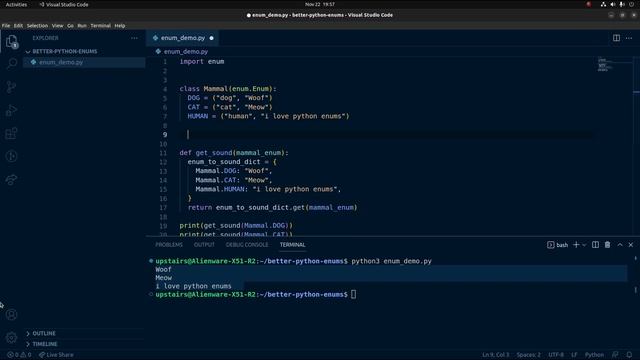Expand the OUTLINE section

(44, 333)
